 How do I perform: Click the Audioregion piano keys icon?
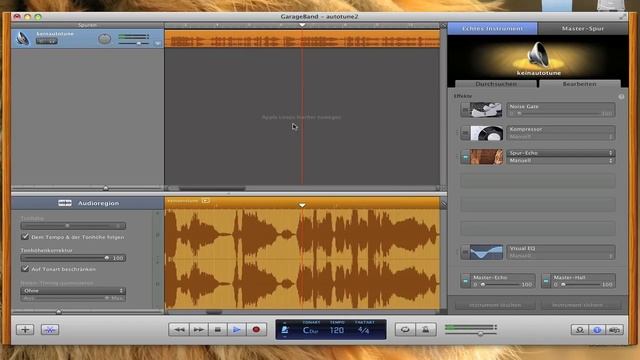point(65,203)
